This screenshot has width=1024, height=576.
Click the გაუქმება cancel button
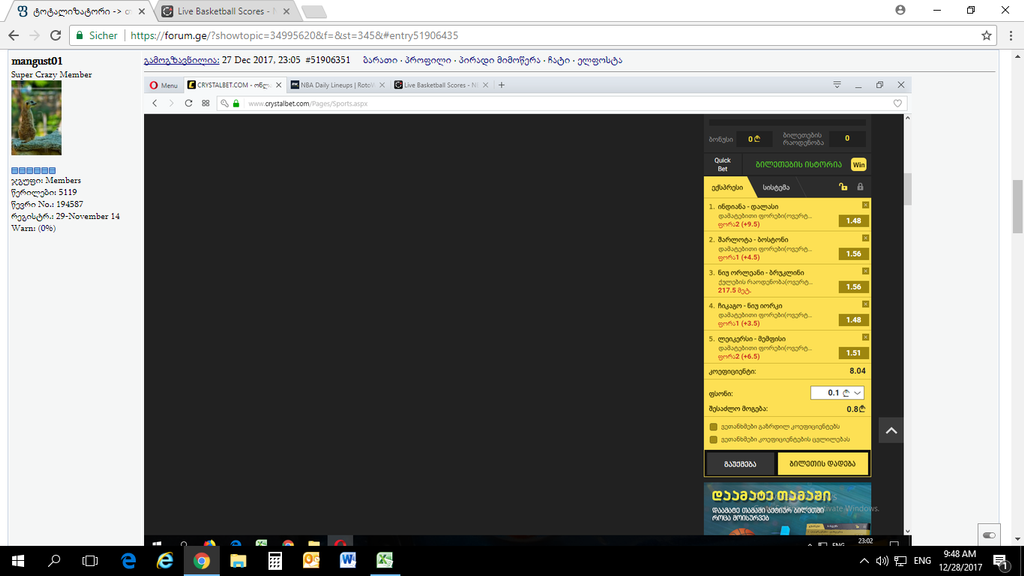740,464
